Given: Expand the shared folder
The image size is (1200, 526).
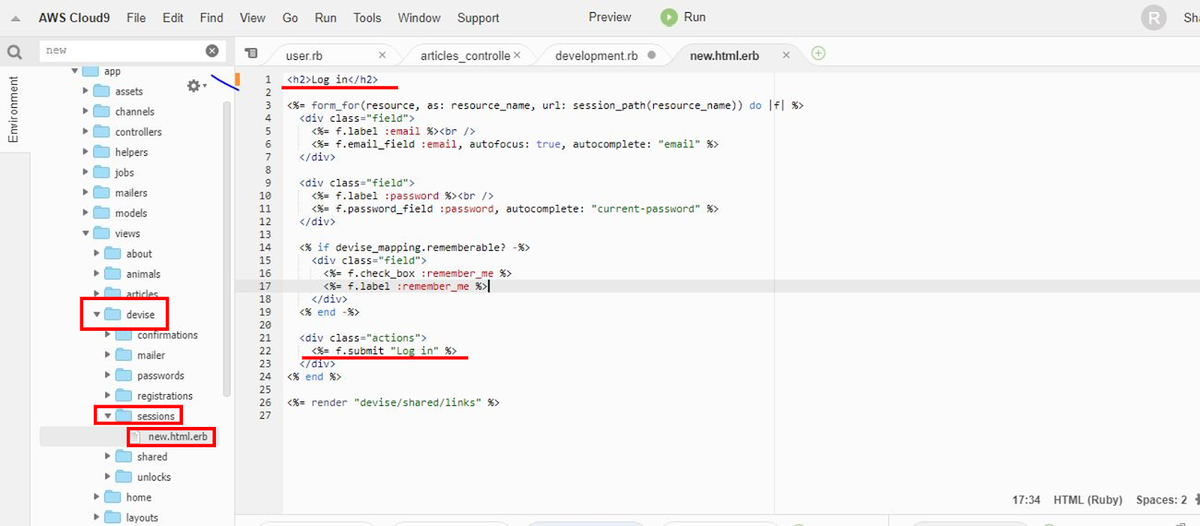Looking at the screenshot, I should 108,457.
